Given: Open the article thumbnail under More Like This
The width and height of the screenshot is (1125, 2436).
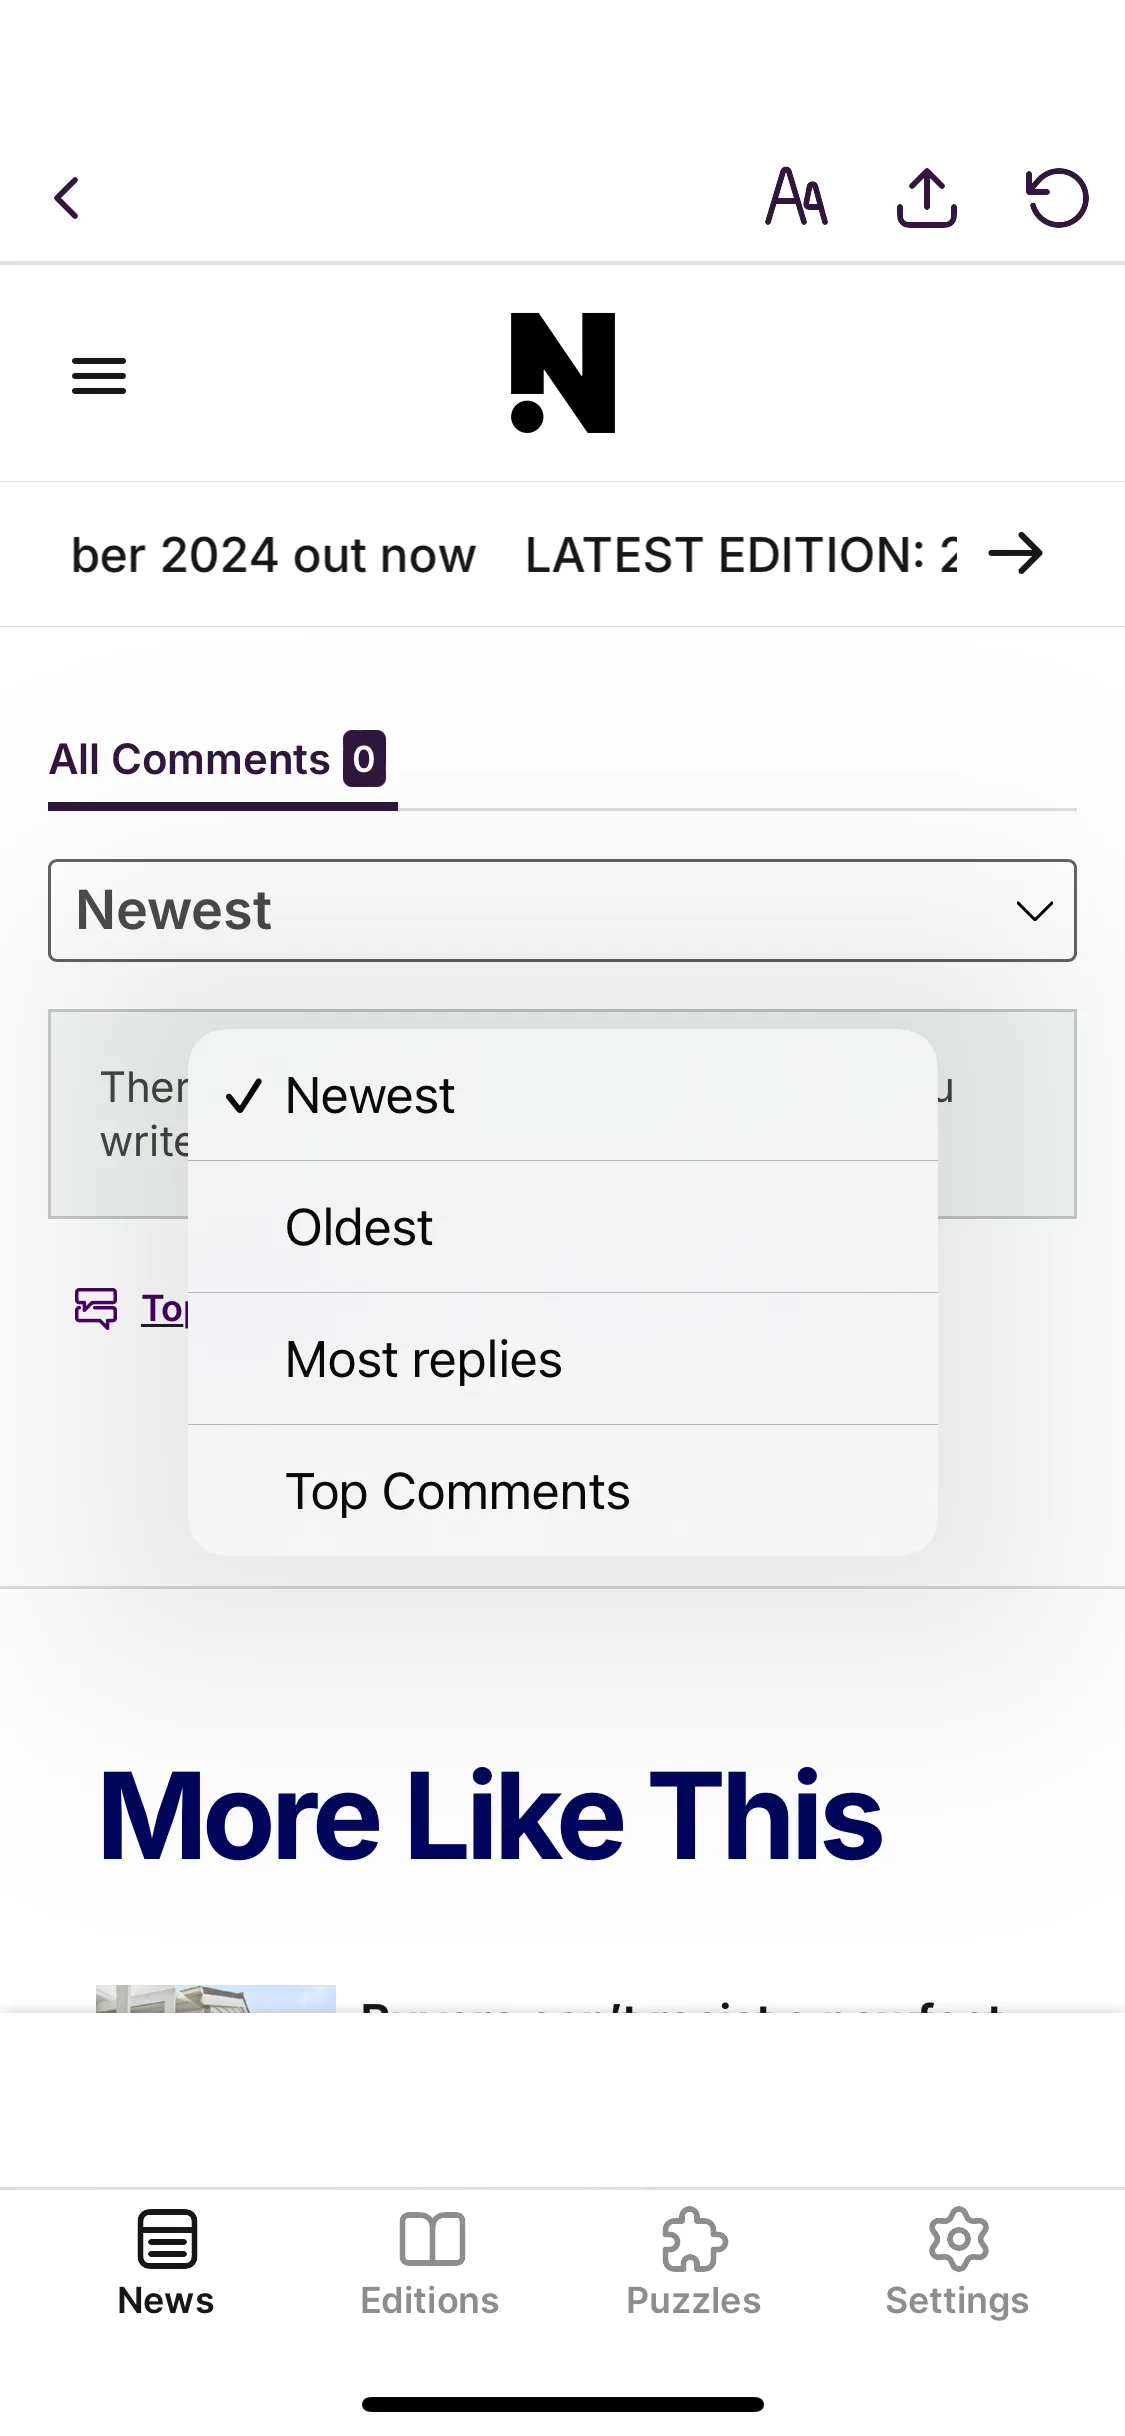Looking at the screenshot, I should point(216,1998).
